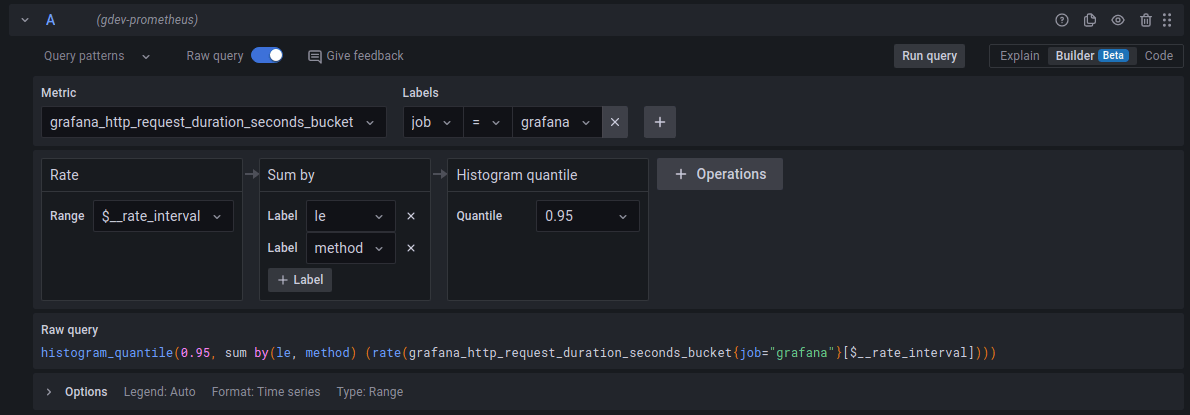The image size is (1190, 415).
Task: Click the Sum by operation header
Action: (345, 175)
